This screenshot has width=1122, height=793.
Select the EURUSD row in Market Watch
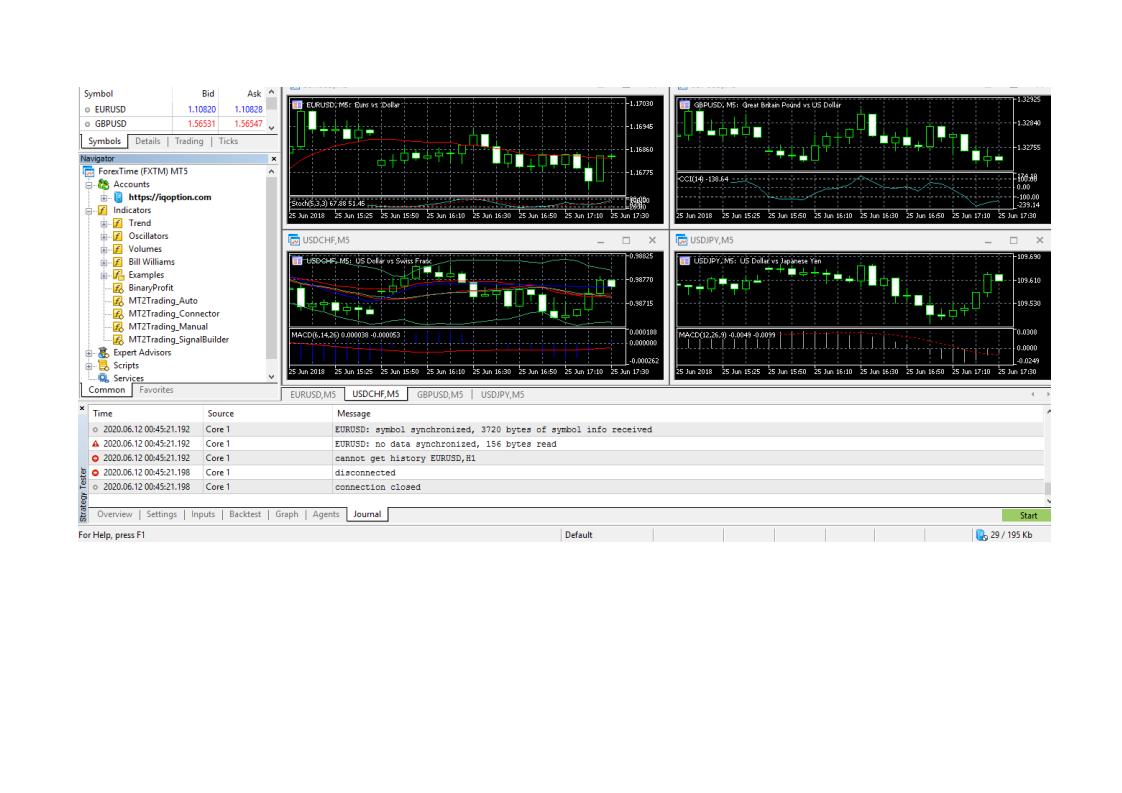click(x=172, y=110)
